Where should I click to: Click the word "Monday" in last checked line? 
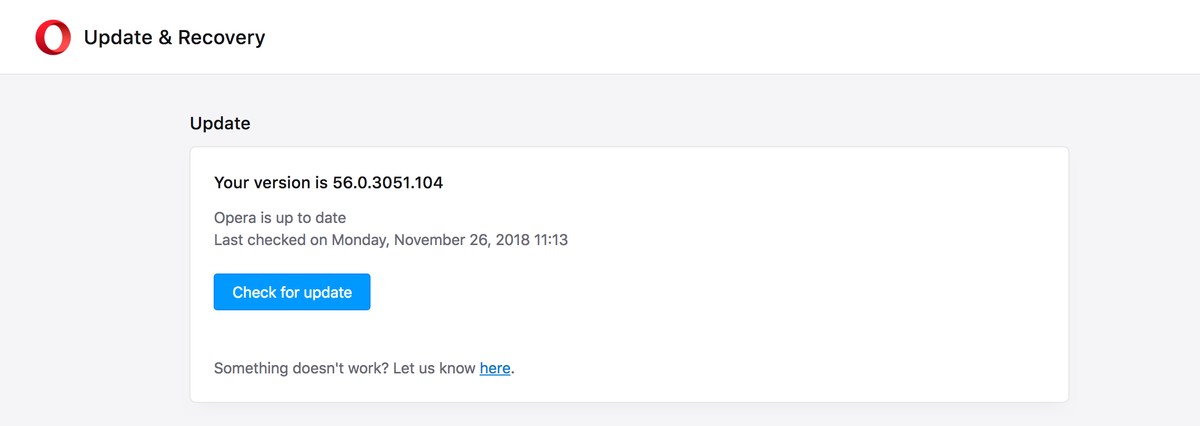(x=361, y=240)
